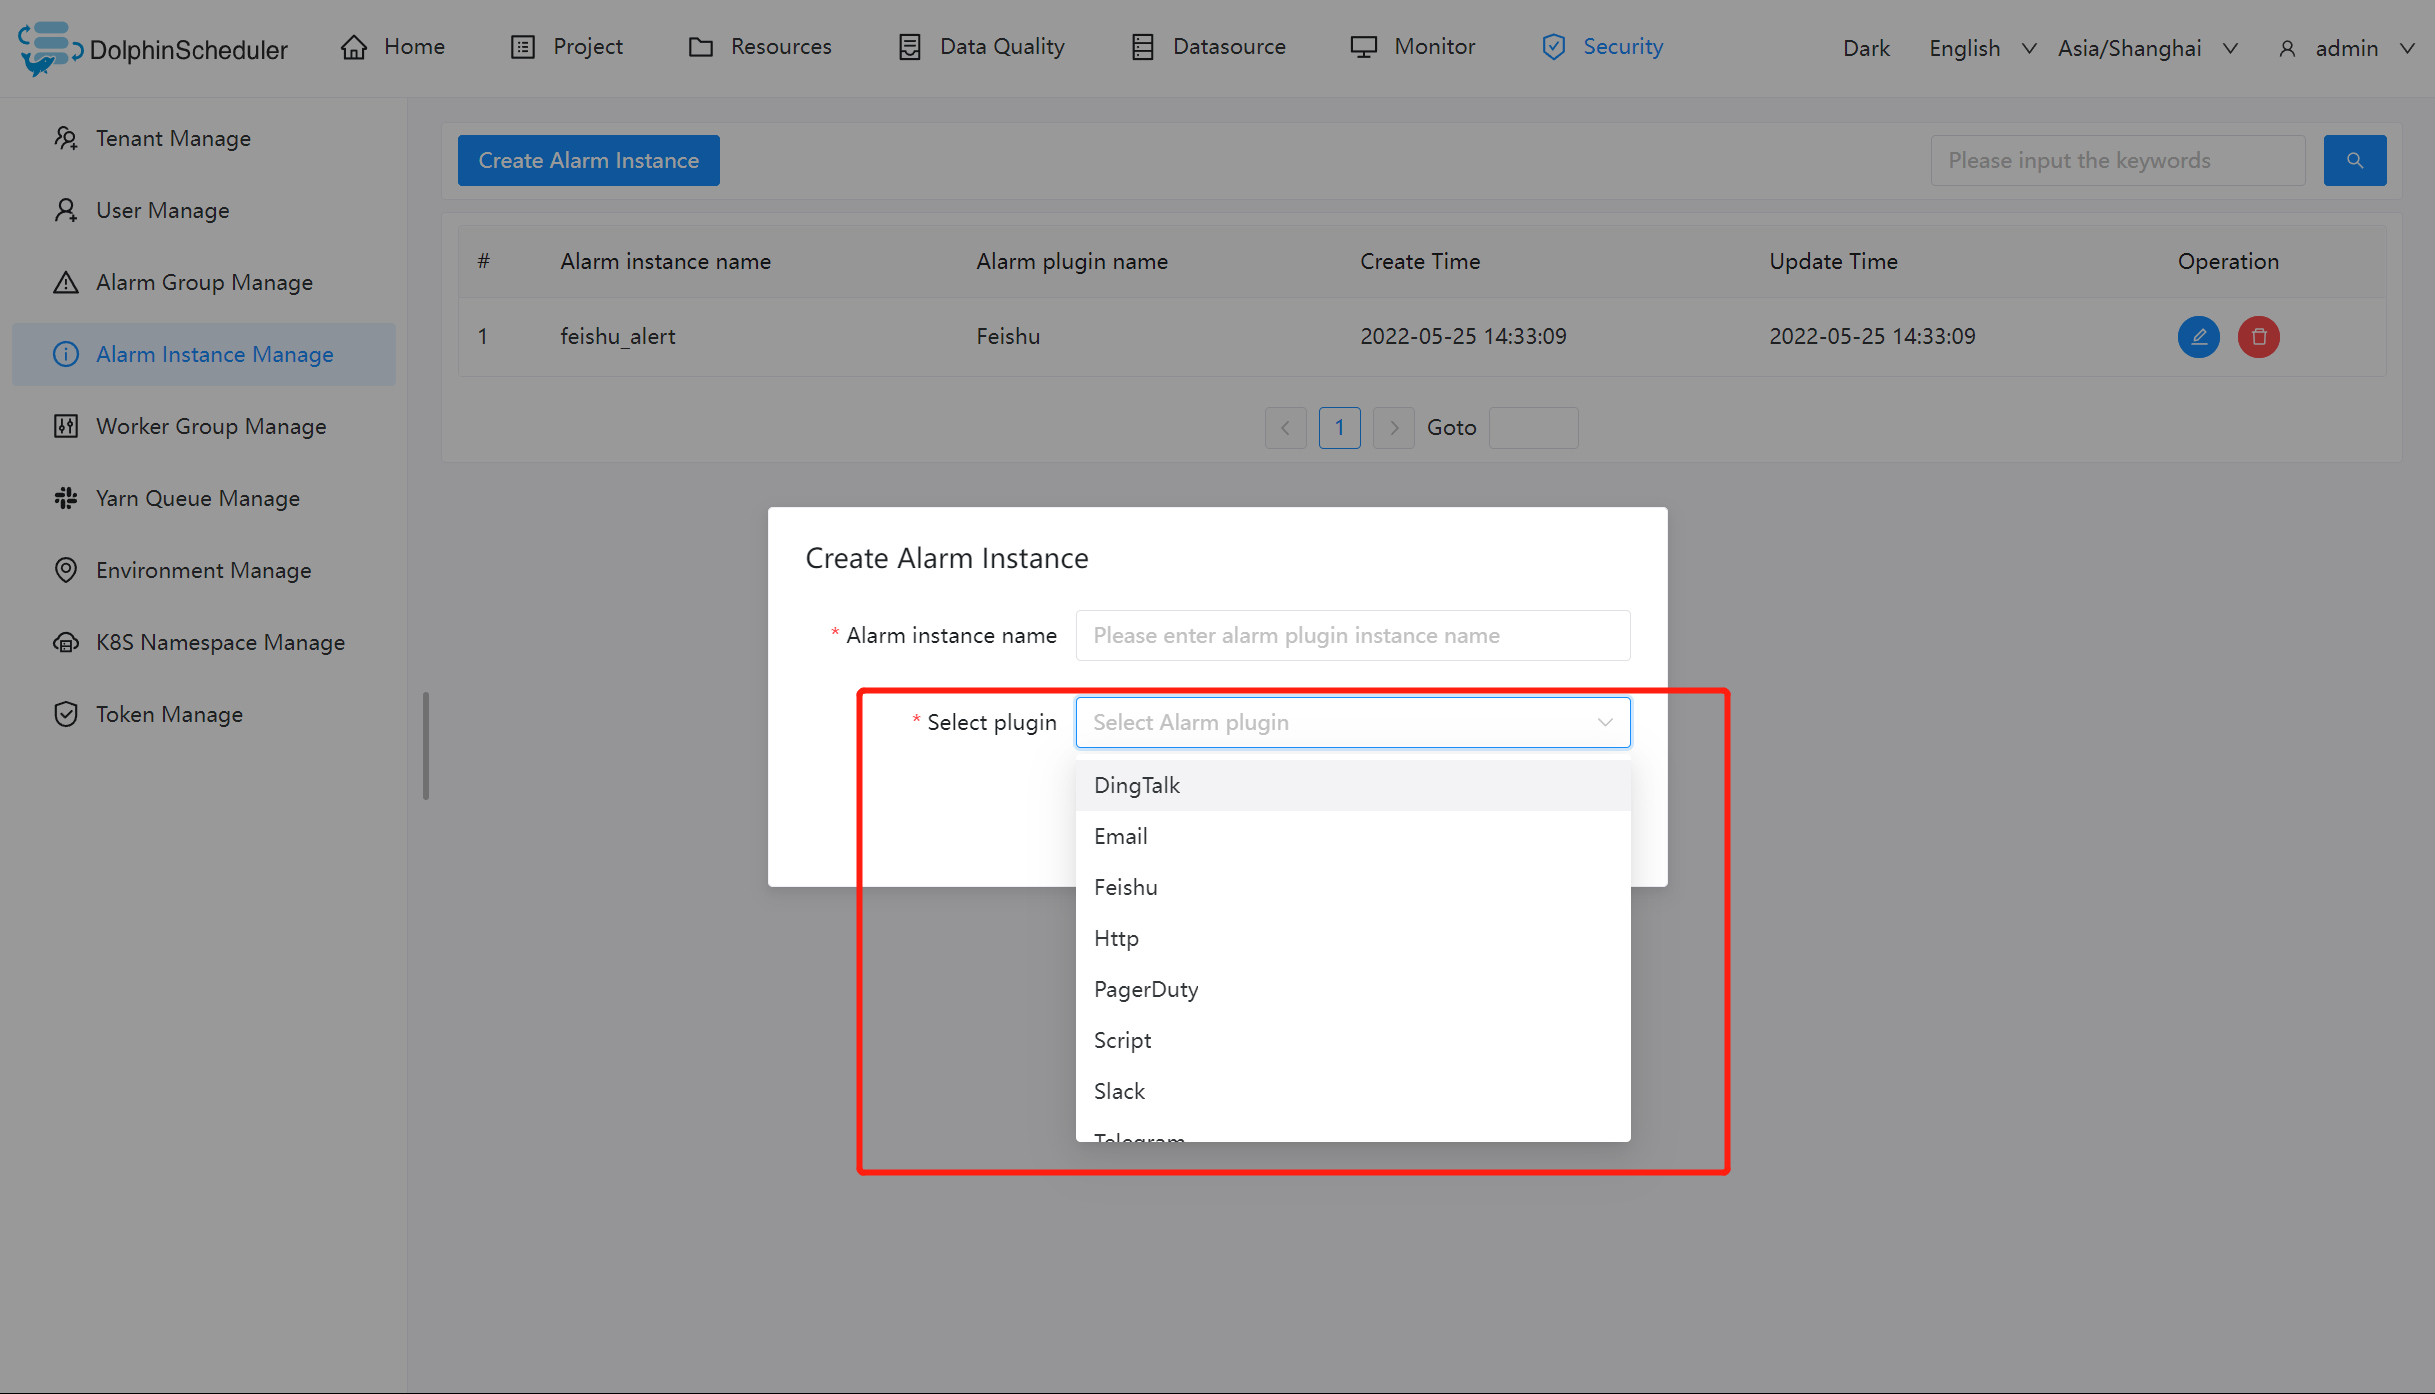Pick the Slack plugin option
This screenshot has width=2435, height=1394.
click(1119, 1091)
